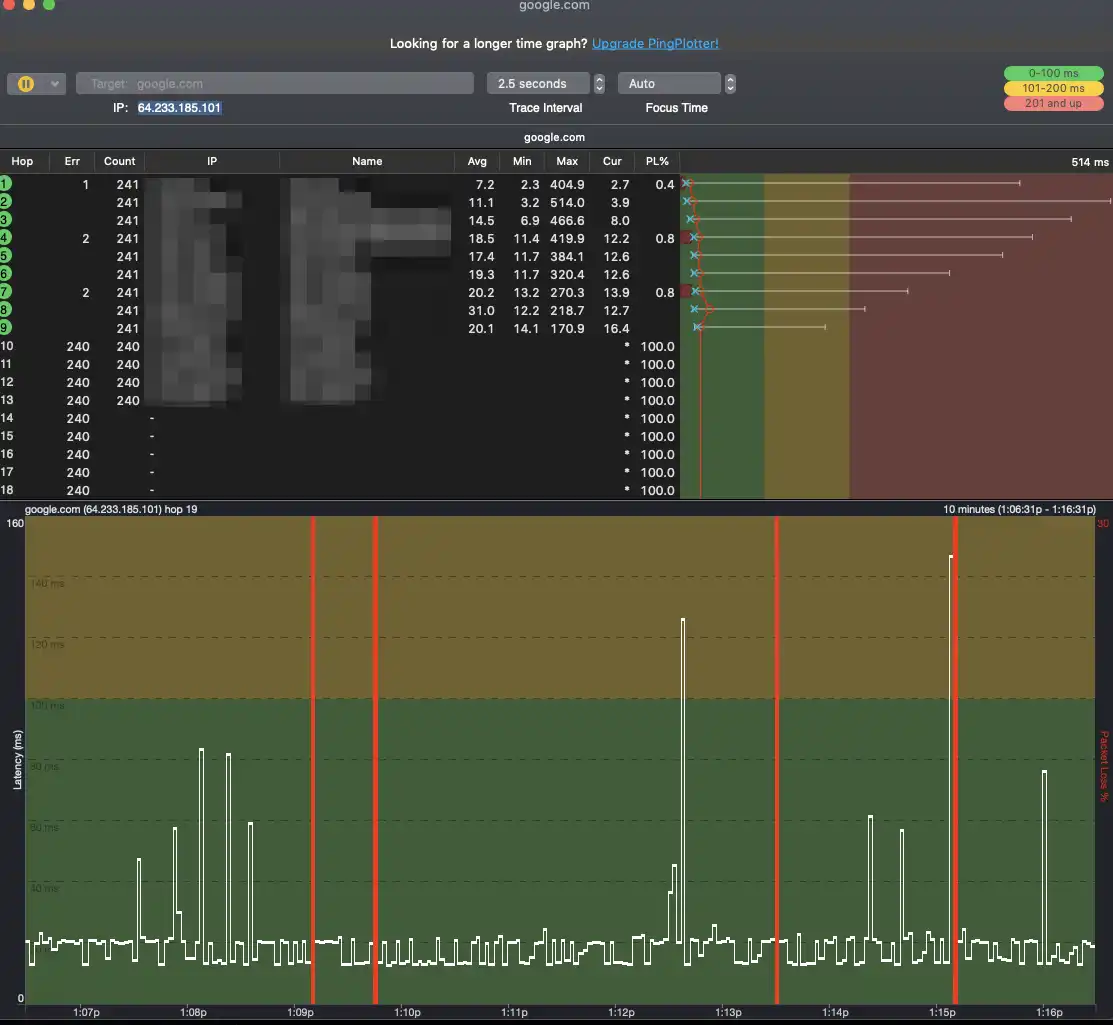Open the dropdown arrow beside pause button
The image size is (1113, 1025).
click(x=55, y=84)
